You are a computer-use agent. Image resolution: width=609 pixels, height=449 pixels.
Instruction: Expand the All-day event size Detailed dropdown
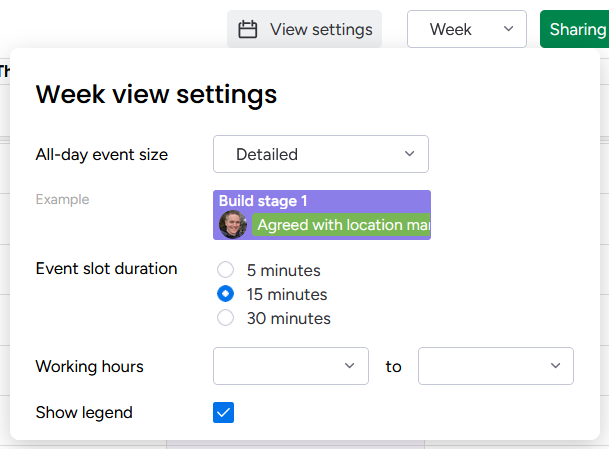(x=320, y=154)
